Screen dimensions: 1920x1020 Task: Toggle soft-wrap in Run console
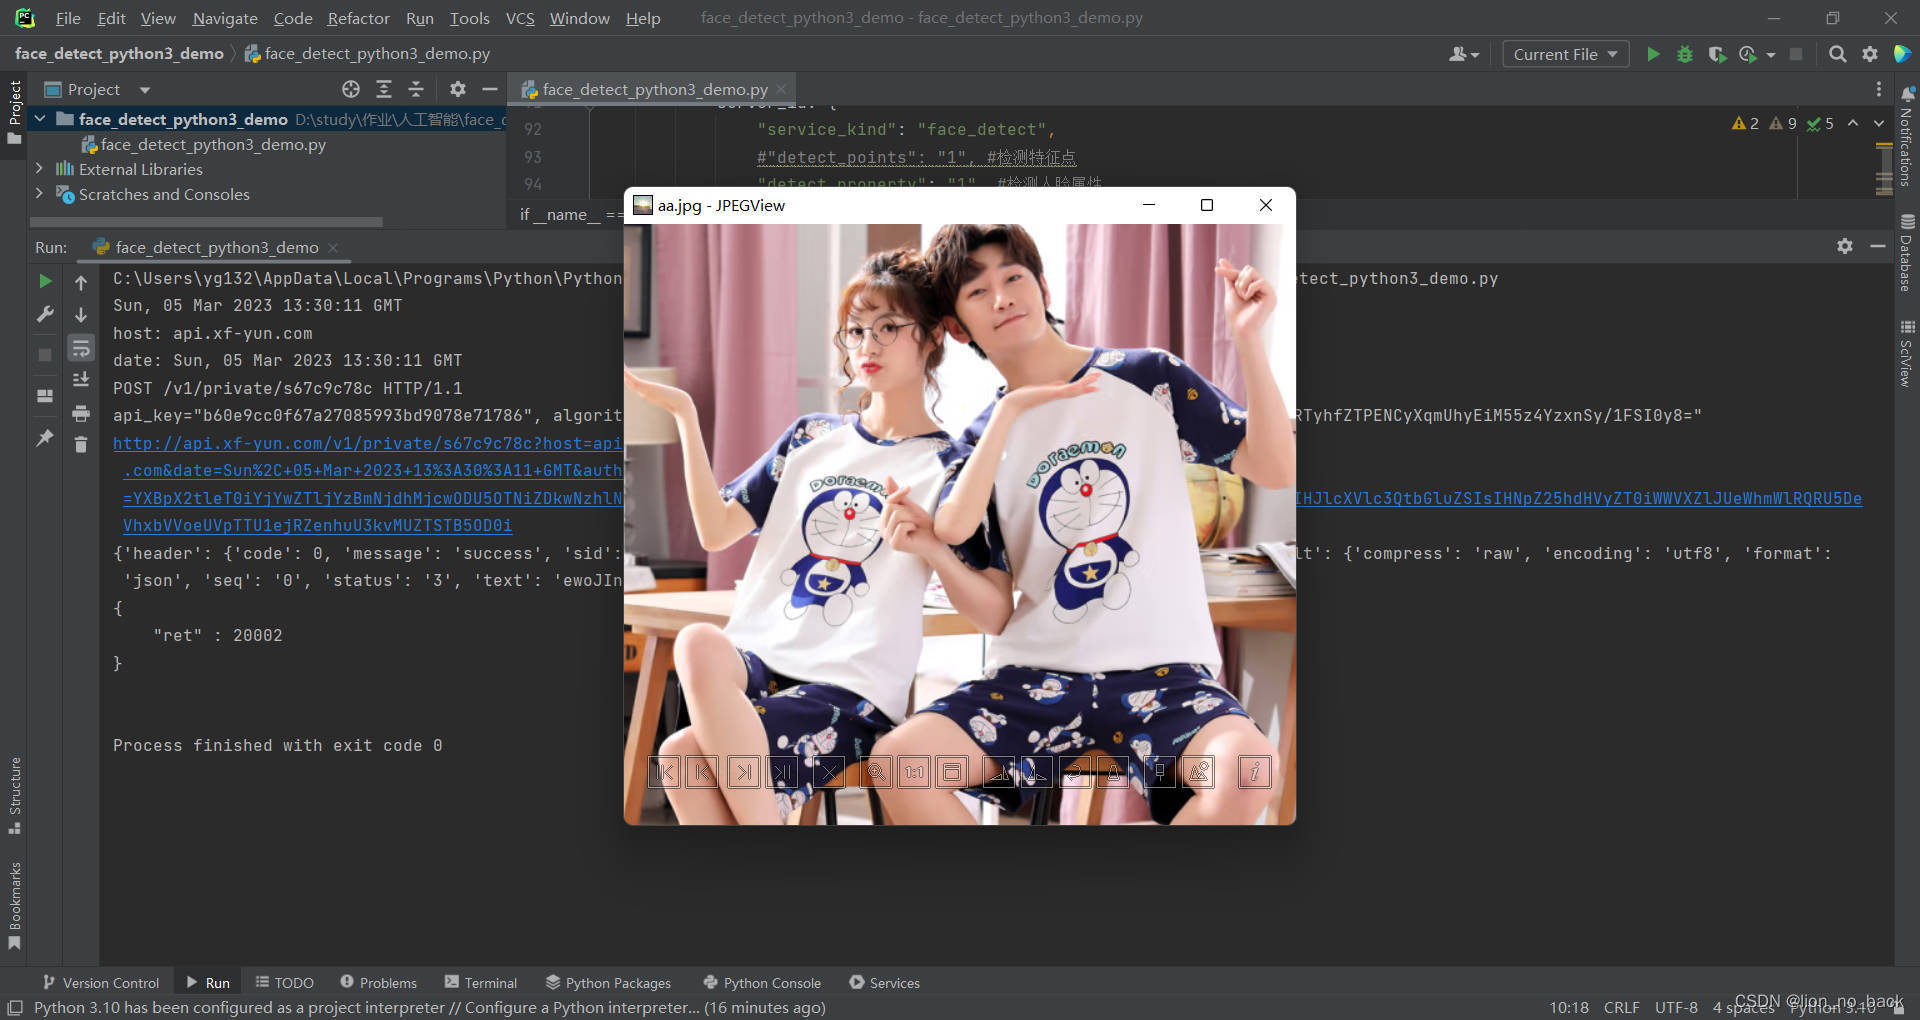[81, 348]
